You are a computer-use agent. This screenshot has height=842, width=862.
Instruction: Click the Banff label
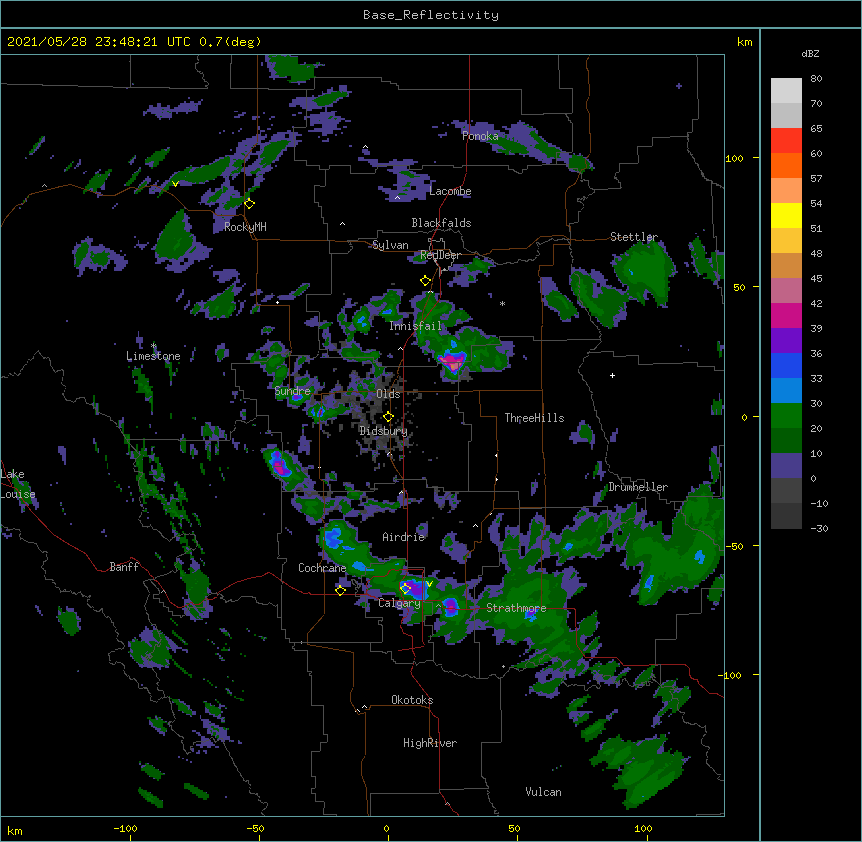(x=124, y=567)
